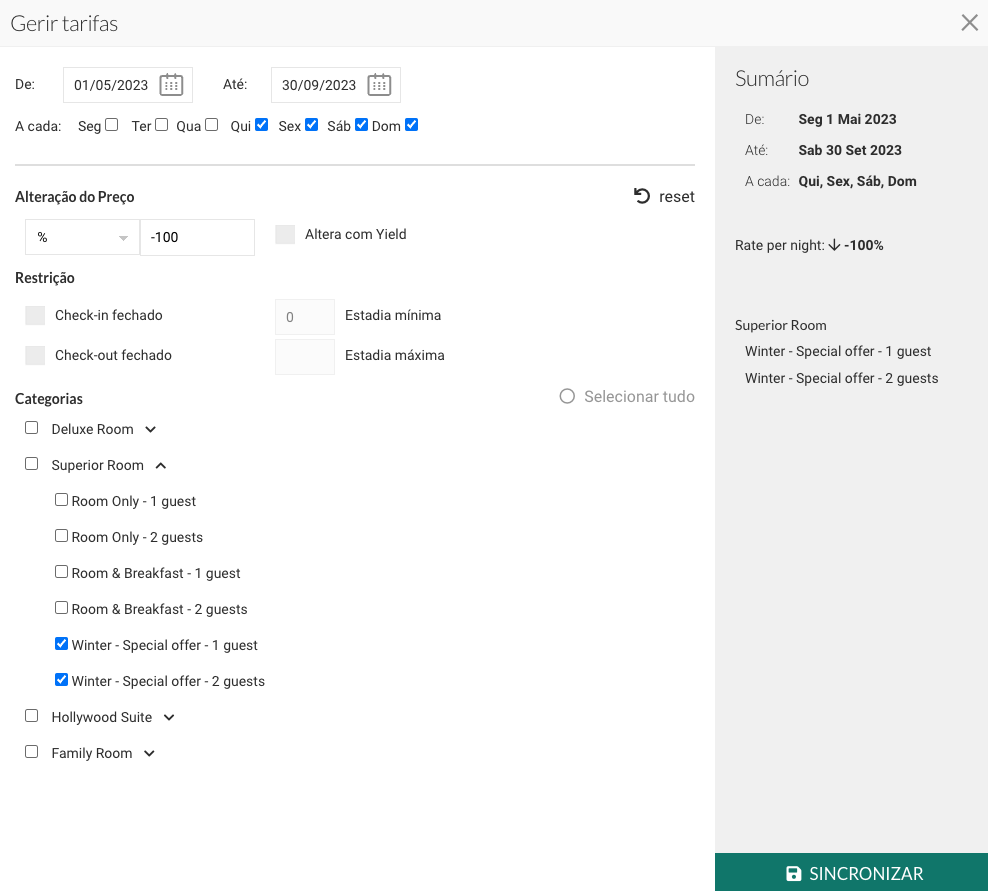This screenshot has width=988, height=891.
Task: Select the Selecionar tudo radio option
Action: click(x=567, y=396)
